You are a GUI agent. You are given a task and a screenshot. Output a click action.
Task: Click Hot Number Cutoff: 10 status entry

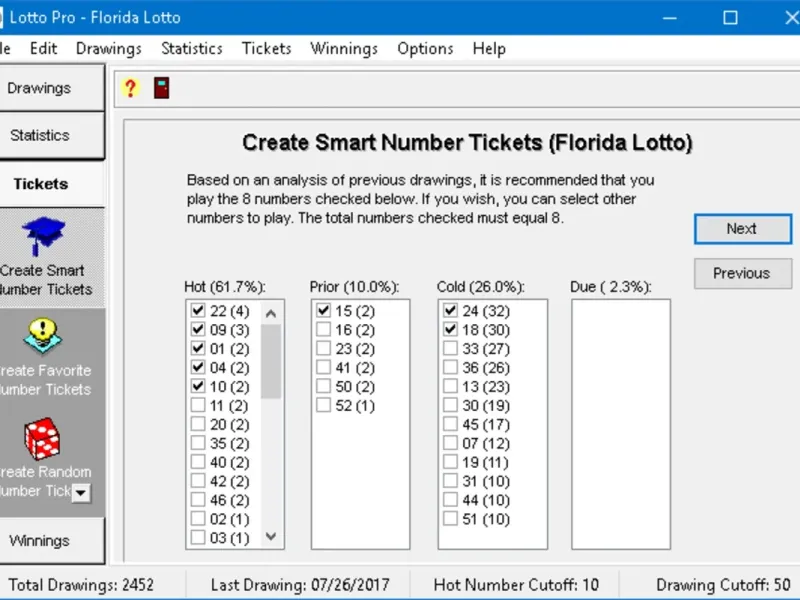(x=516, y=584)
